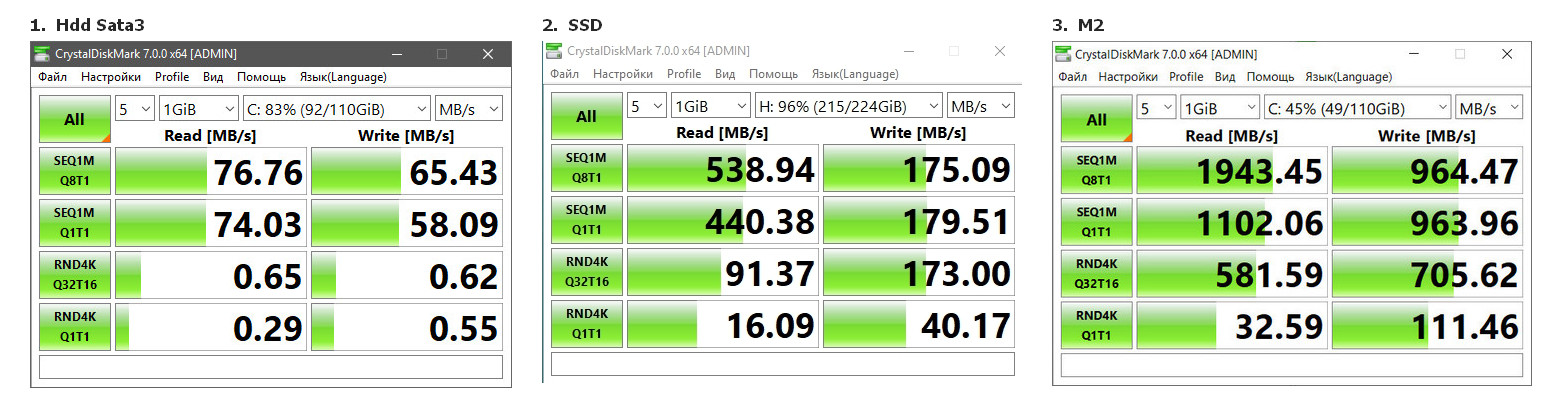Open Настройки menu in M2 window
Image resolution: width=1562 pixels, height=418 pixels.
[x=1128, y=77]
